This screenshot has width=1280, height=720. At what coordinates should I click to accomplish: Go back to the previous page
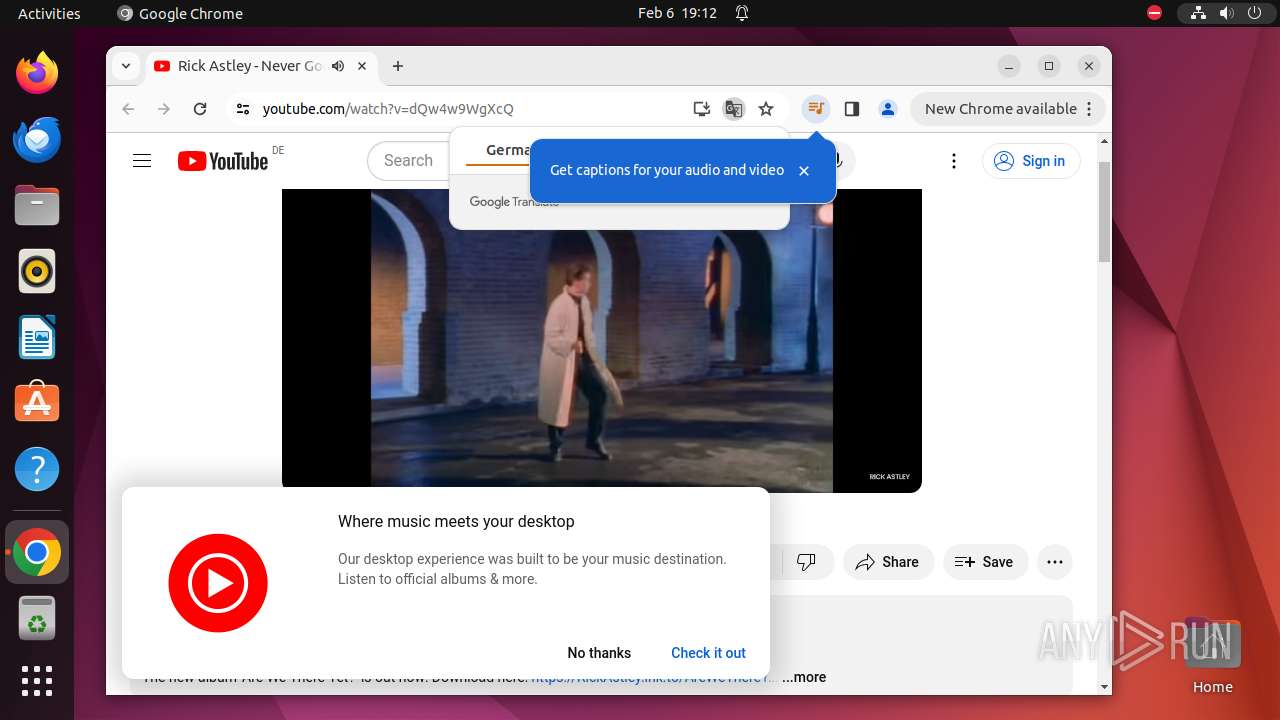click(x=128, y=109)
